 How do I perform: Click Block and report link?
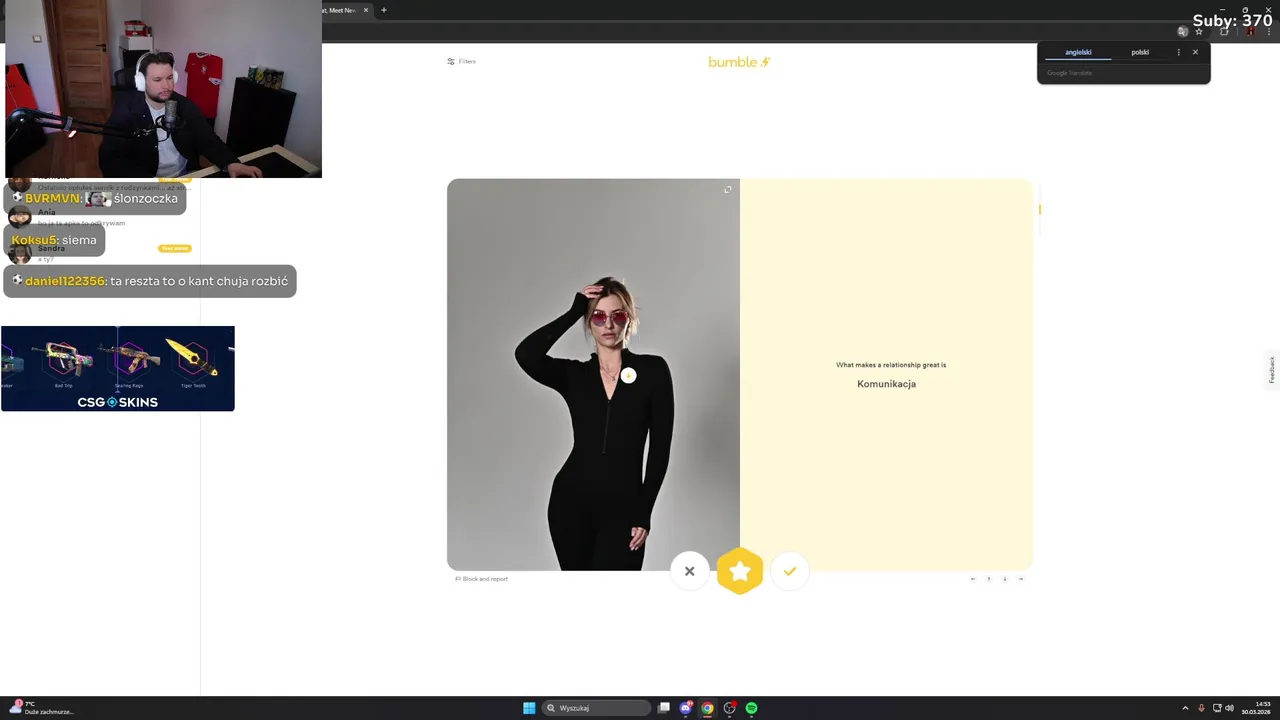(481, 579)
